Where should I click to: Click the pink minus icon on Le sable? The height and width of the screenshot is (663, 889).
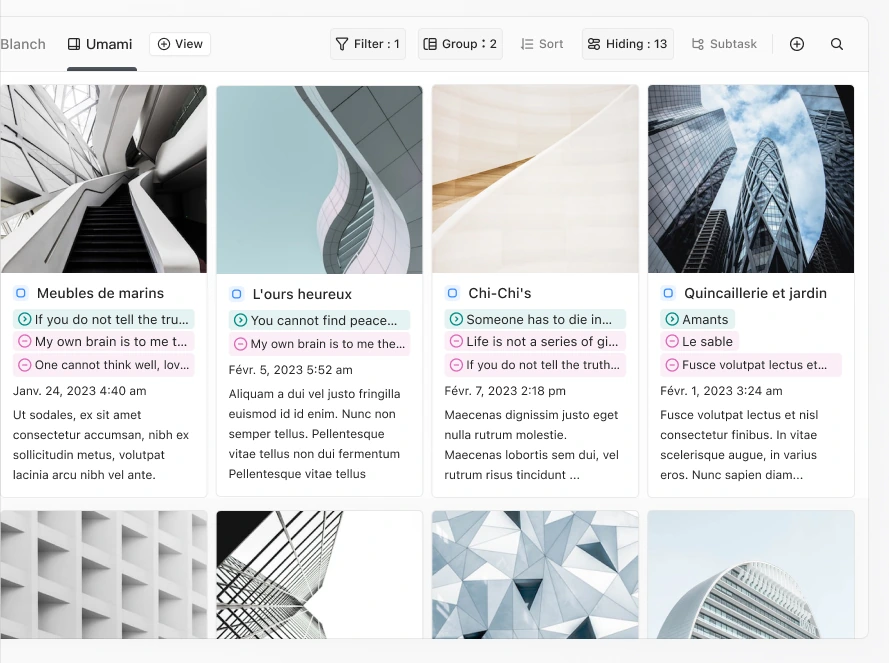[x=672, y=341]
